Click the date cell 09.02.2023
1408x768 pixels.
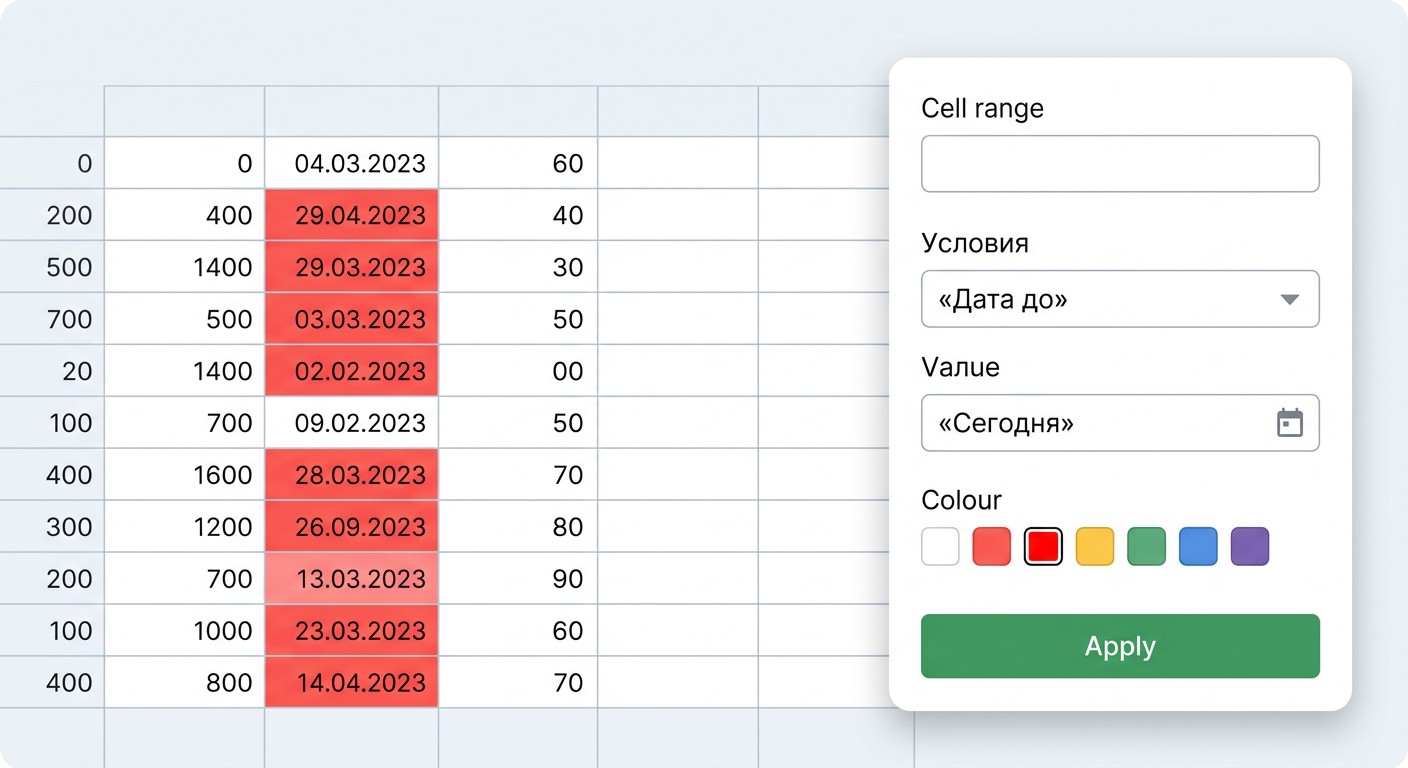click(351, 423)
